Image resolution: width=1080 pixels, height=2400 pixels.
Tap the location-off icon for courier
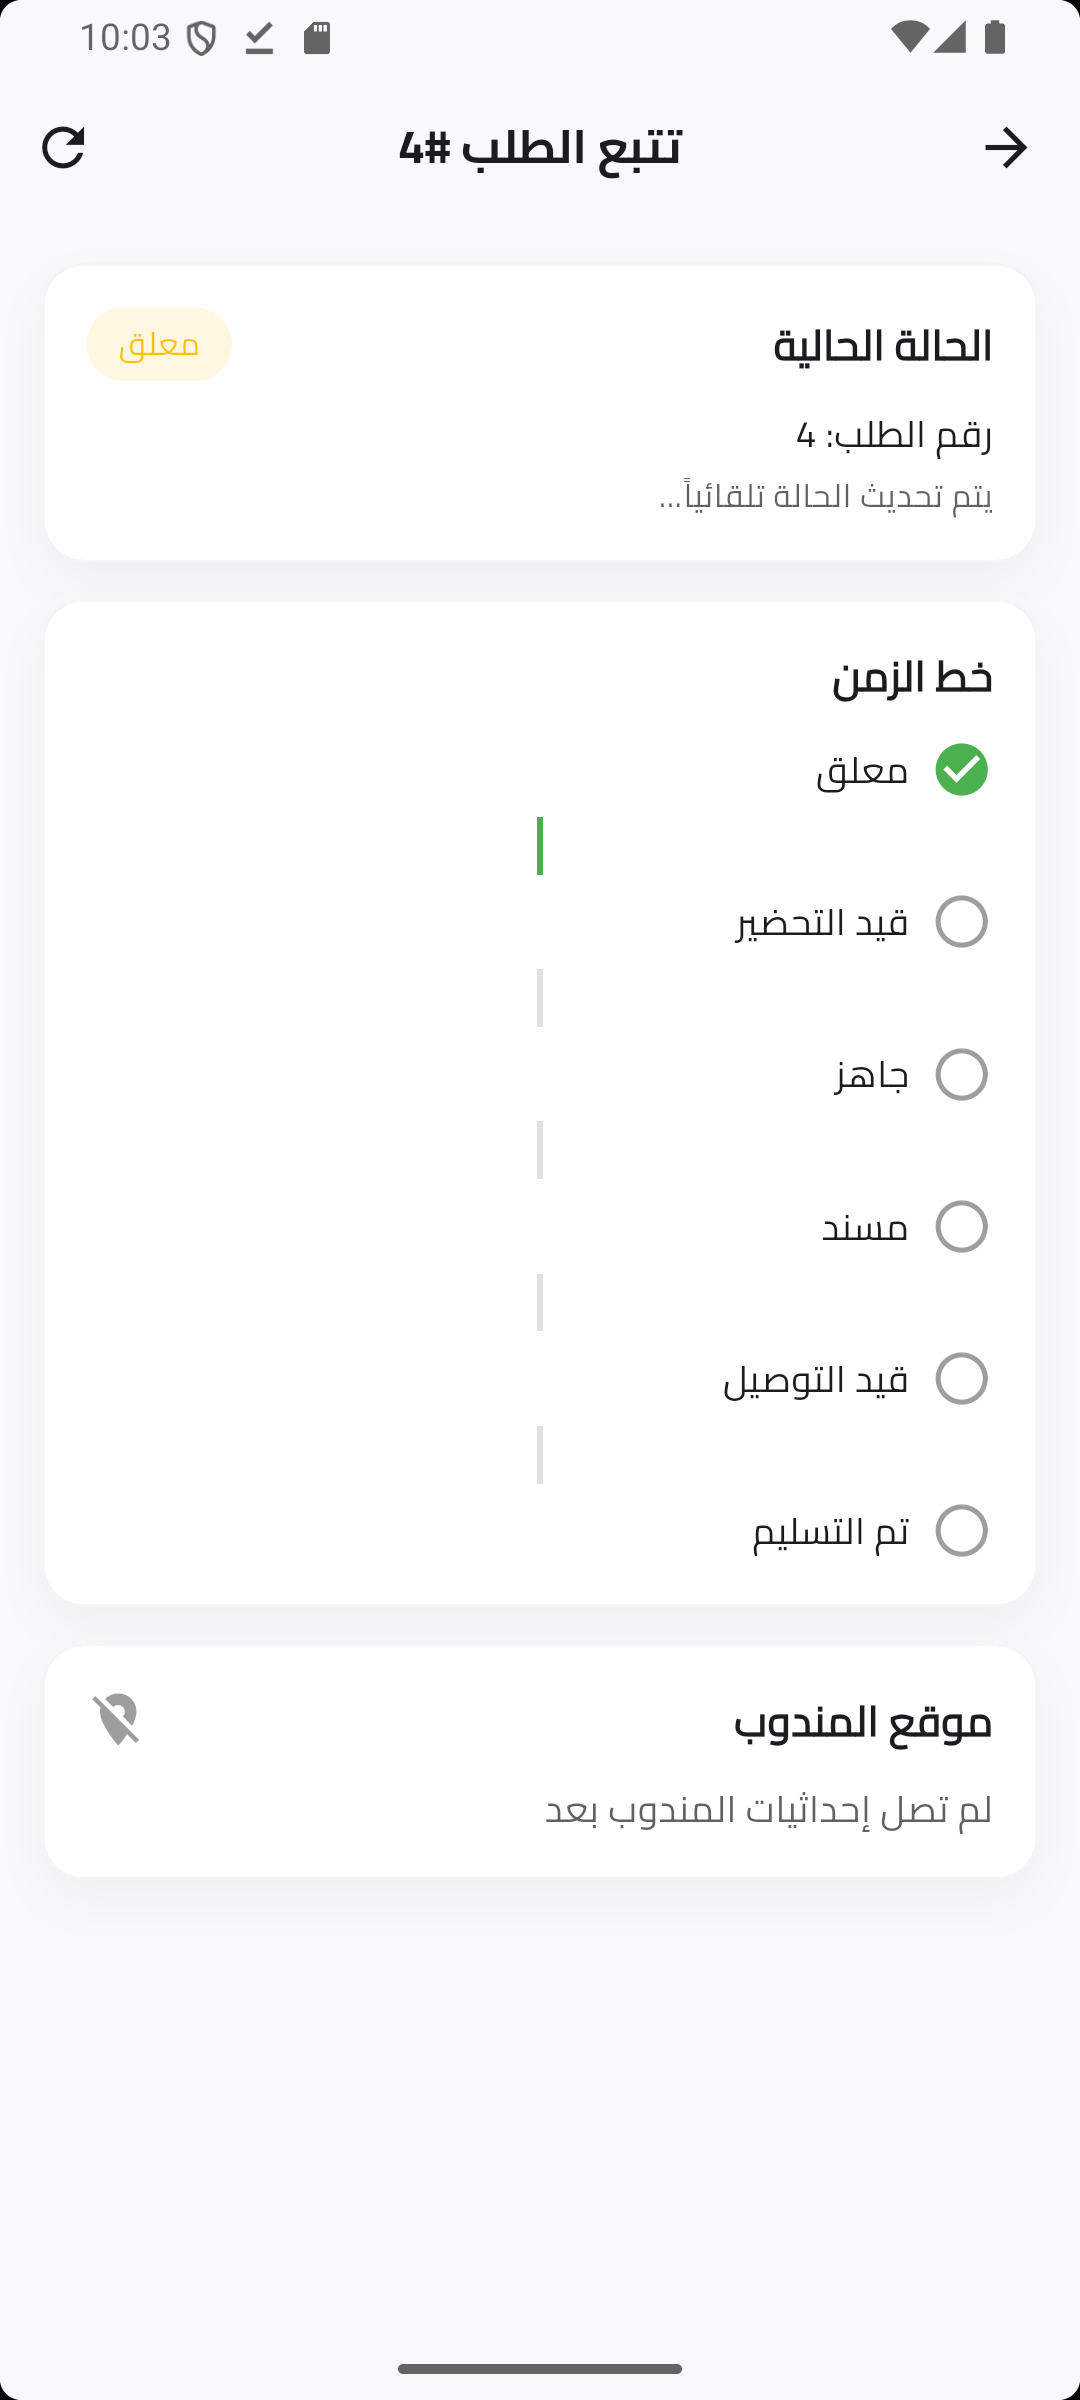116,1719
